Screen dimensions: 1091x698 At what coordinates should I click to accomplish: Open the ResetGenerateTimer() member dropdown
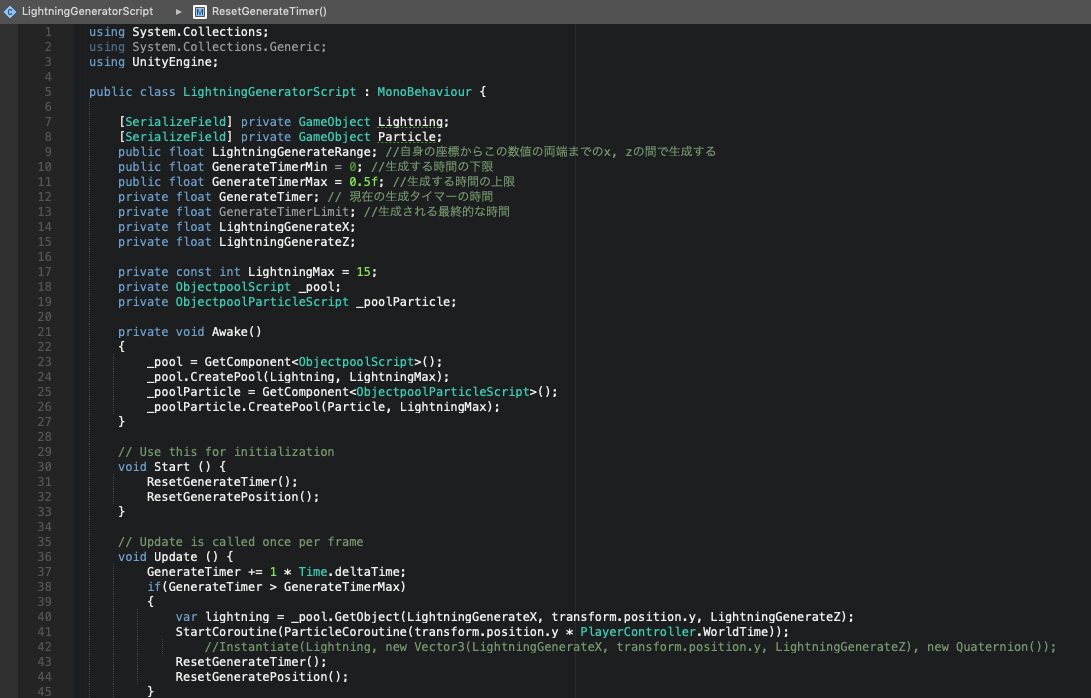click(269, 11)
